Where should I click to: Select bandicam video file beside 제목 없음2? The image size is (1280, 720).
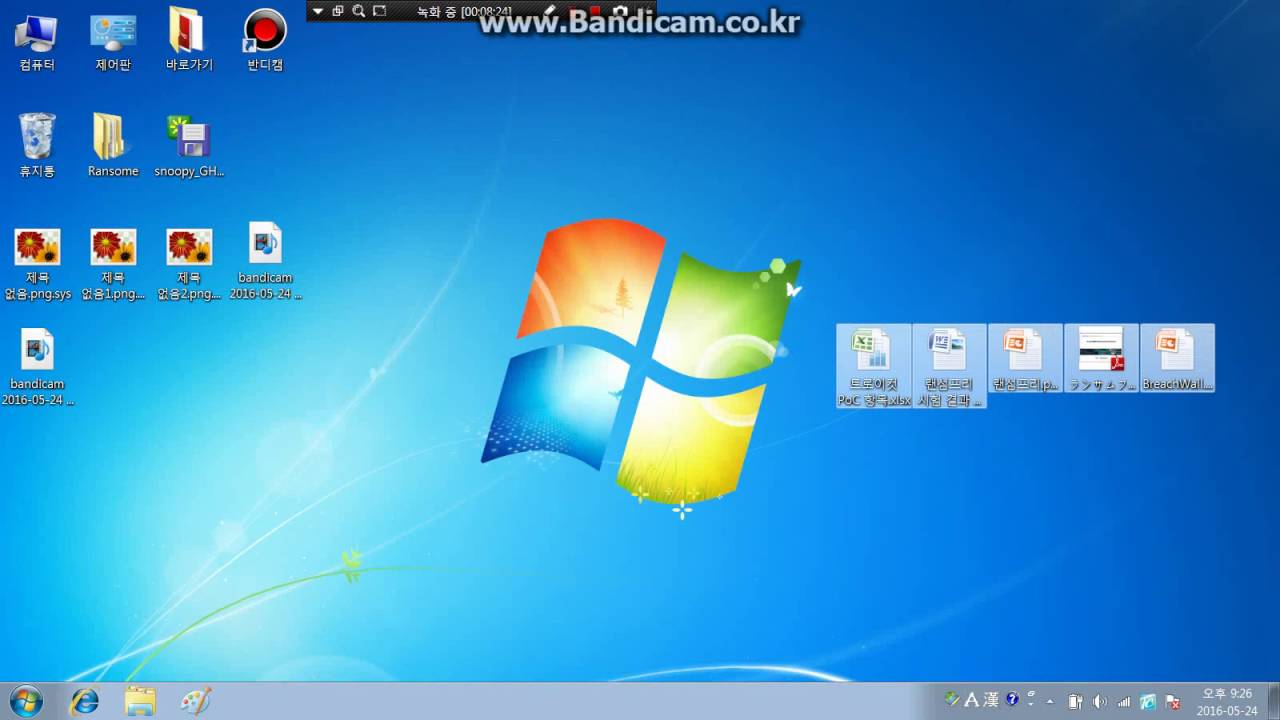click(265, 262)
